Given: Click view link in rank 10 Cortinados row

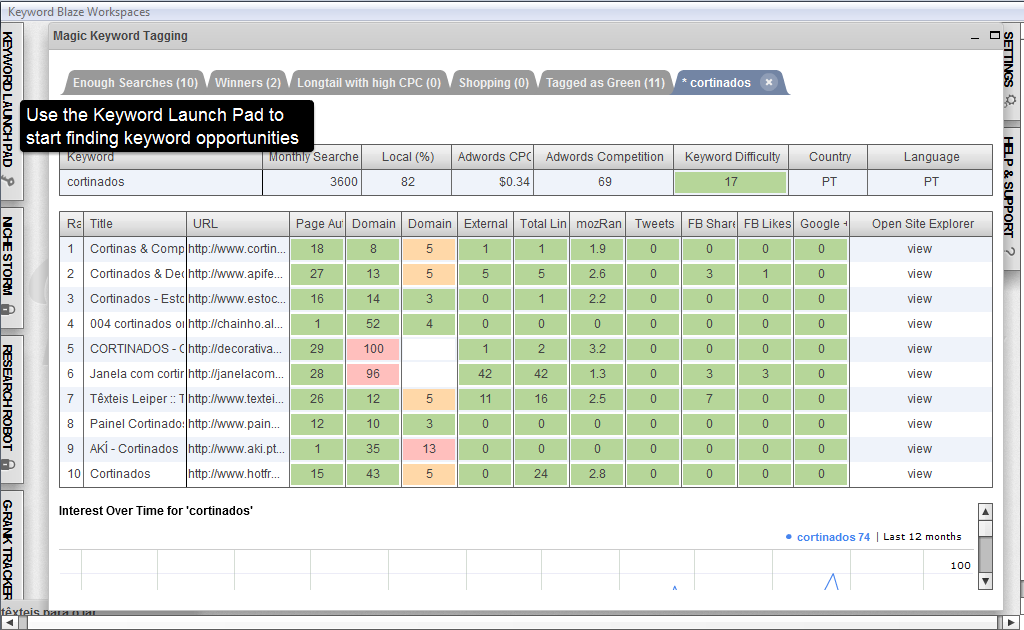Looking at the screenshot, I should pos(919,474).
